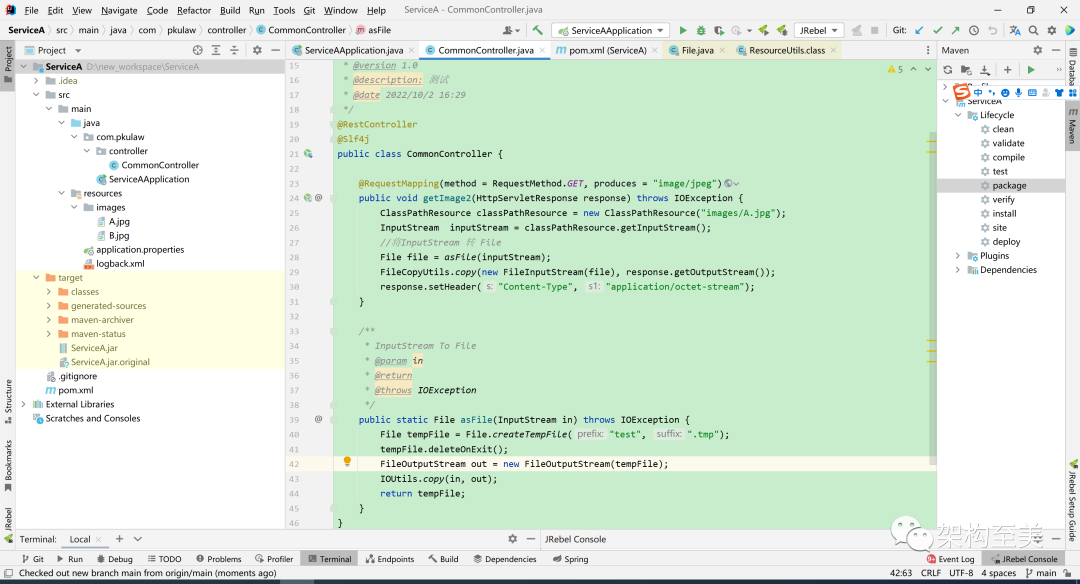
Task: Open the Refactor menu
Action: (194, 10)
